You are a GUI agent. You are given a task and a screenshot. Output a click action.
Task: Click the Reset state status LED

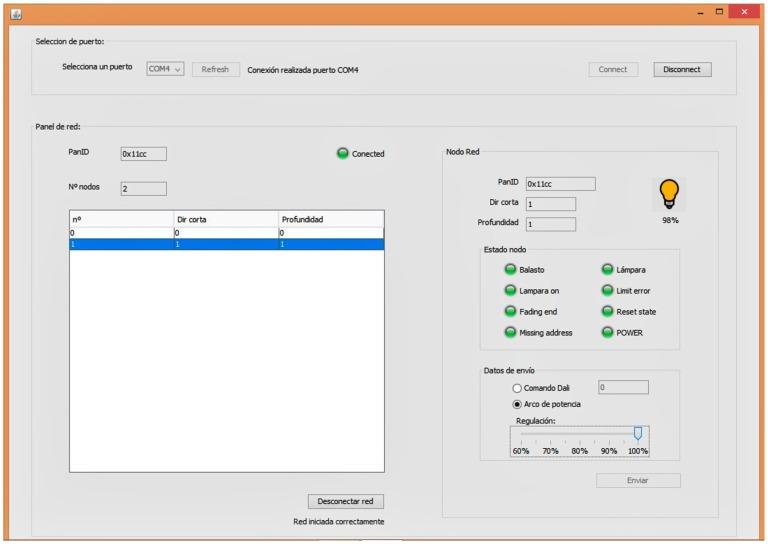[x=607, y=312]
